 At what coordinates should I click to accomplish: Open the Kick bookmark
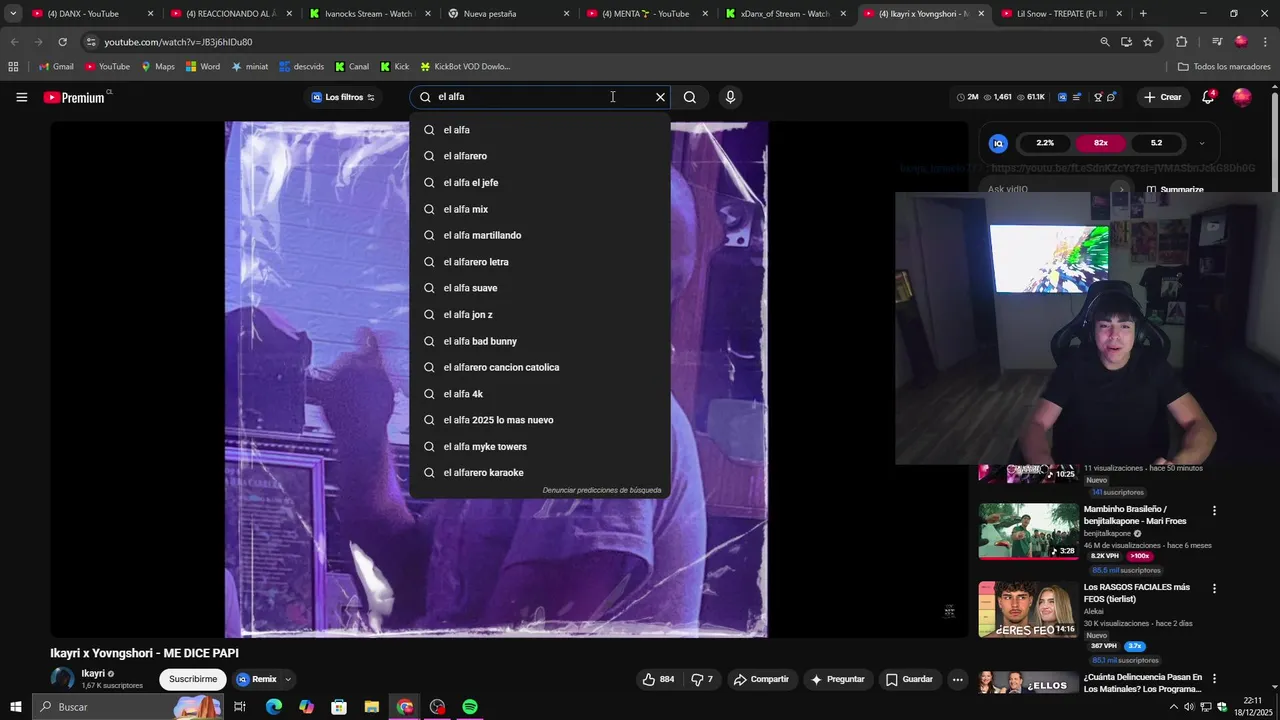tap(394, 67)
